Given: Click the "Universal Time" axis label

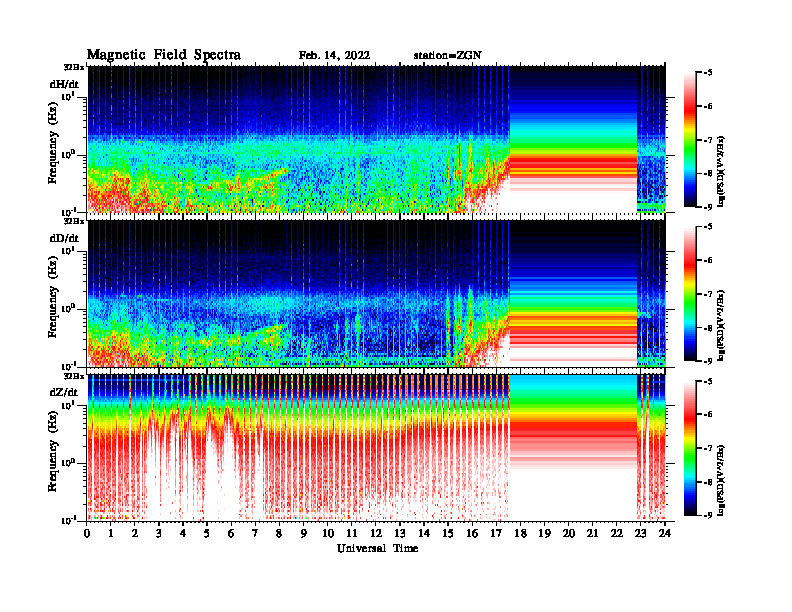Looking at the screenshot, I should (377, 548).
